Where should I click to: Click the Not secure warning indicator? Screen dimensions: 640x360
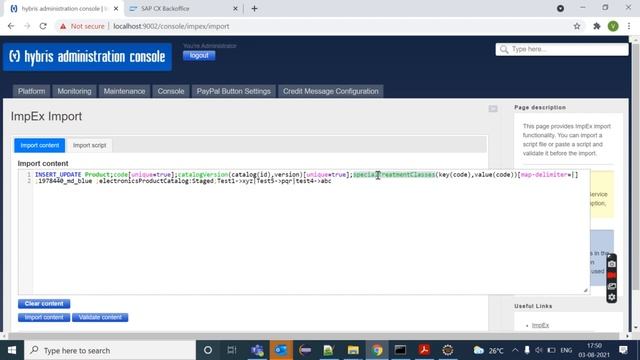coord(82,26)
